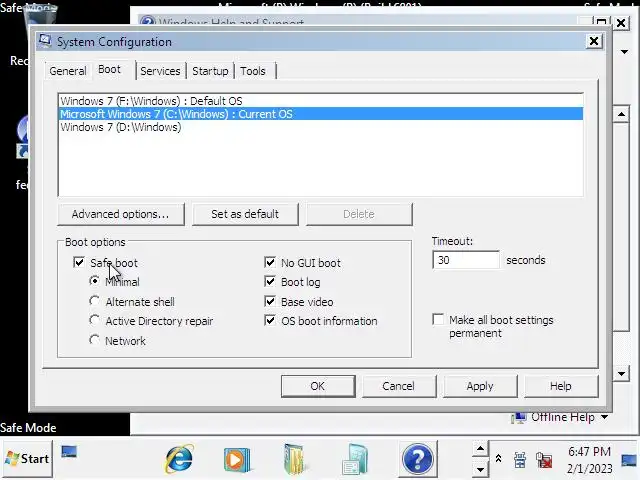Switch to System Configuration taskbar icon
The image size is (640, 480).
pyautogui.click(x=355, y=459)
